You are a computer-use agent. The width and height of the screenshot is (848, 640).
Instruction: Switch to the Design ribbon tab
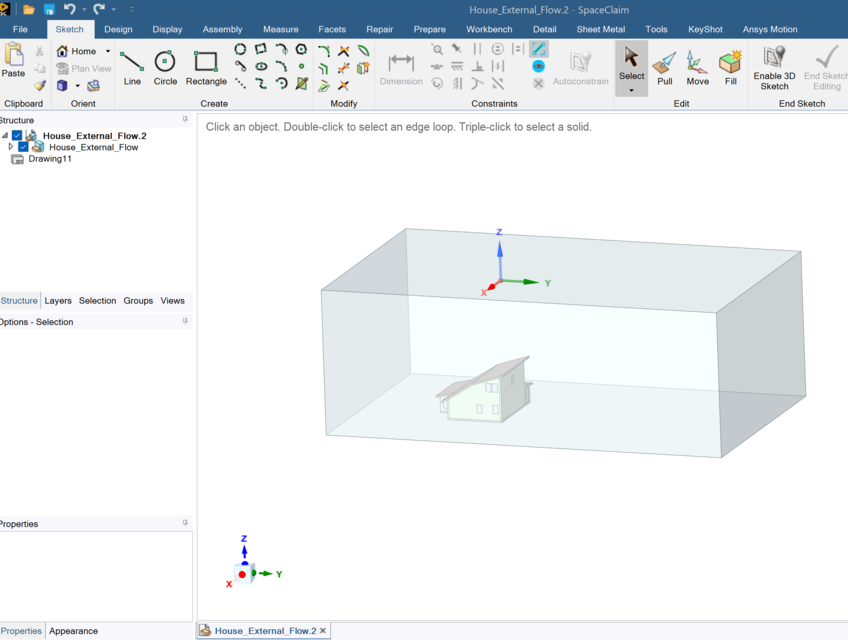(x=118, y=29)
